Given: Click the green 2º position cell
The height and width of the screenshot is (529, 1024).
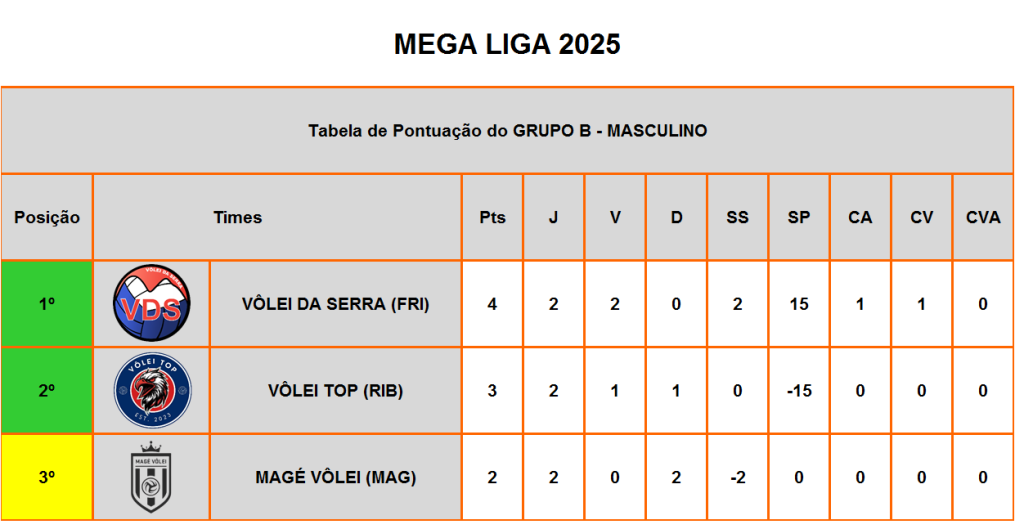Looking at the screenshot, I should tap(47, 391).
